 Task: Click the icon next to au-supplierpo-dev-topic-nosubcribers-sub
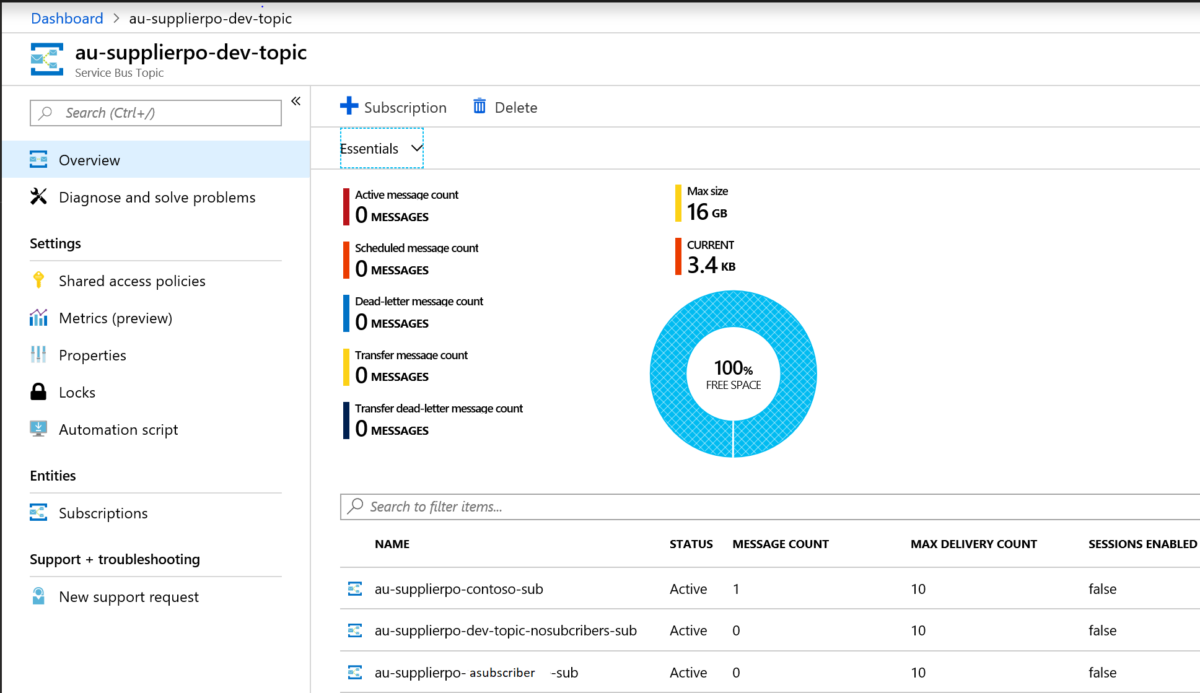355,631
